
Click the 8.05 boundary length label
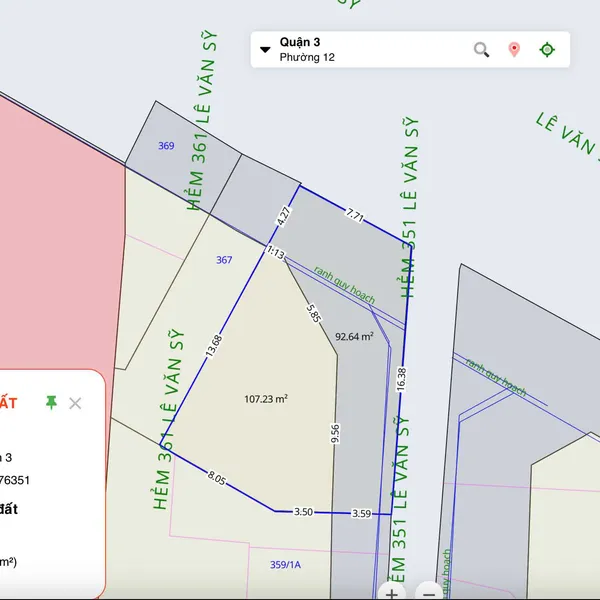(218, 478)
